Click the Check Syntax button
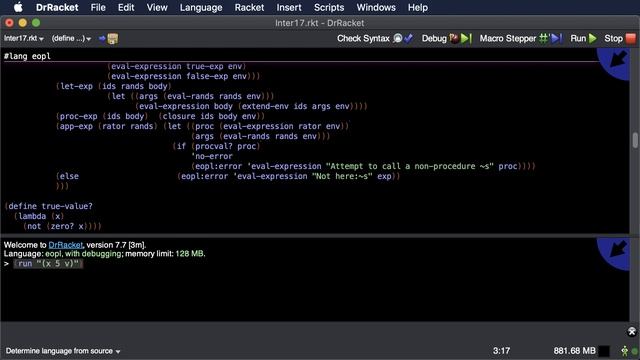This screenshot has height=360, width=640. click(375, 38)
